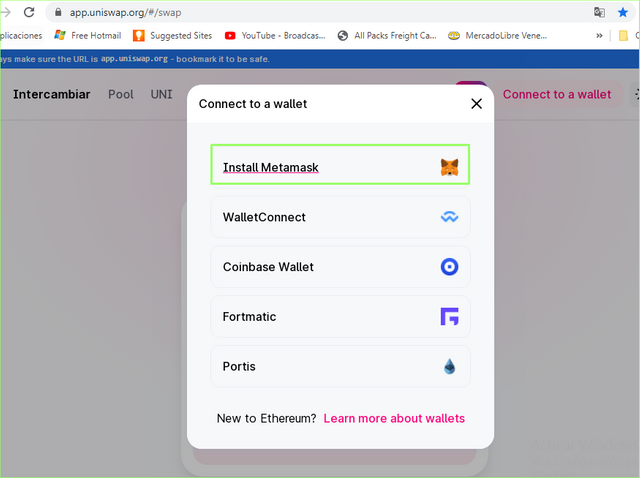
Task: Open the Pool tab
Action: pyautogui.click(x=120, y=94)
